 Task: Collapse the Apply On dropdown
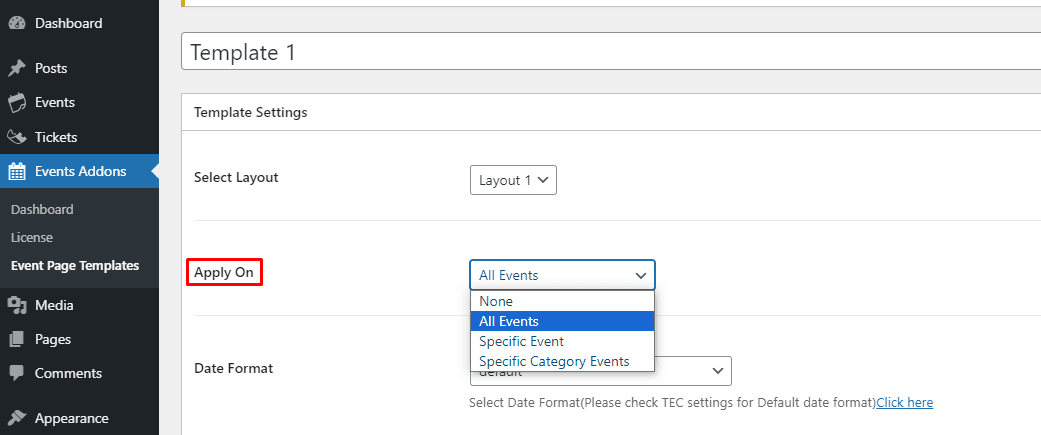click(562, 275)
